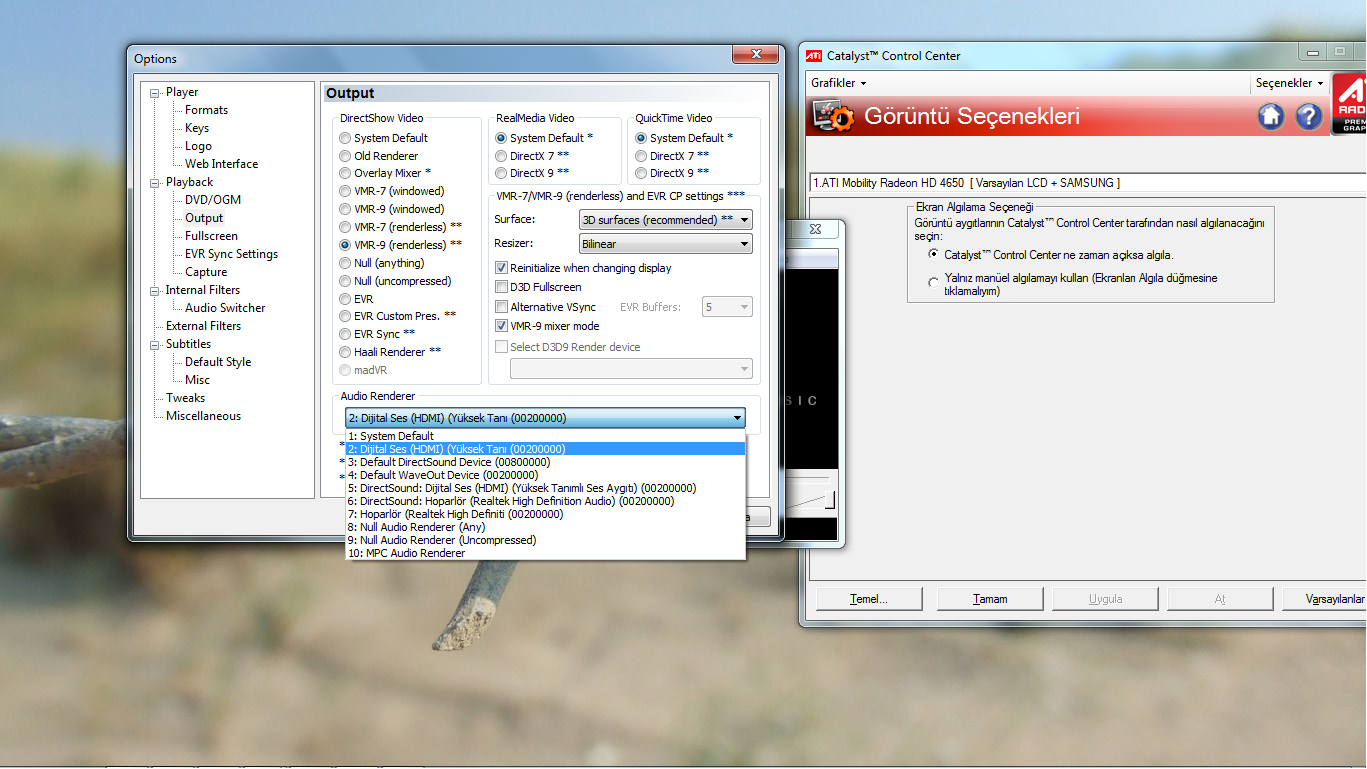1367x769 pixels.
Task: Open the Resizer Bilinear dropdown
Action: (665, 243)
